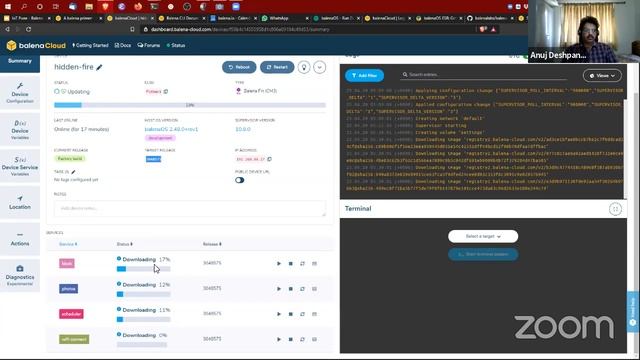Start the scheduler service
The image size is (640, 360).
pyautogui.click(x=279, y=314)
